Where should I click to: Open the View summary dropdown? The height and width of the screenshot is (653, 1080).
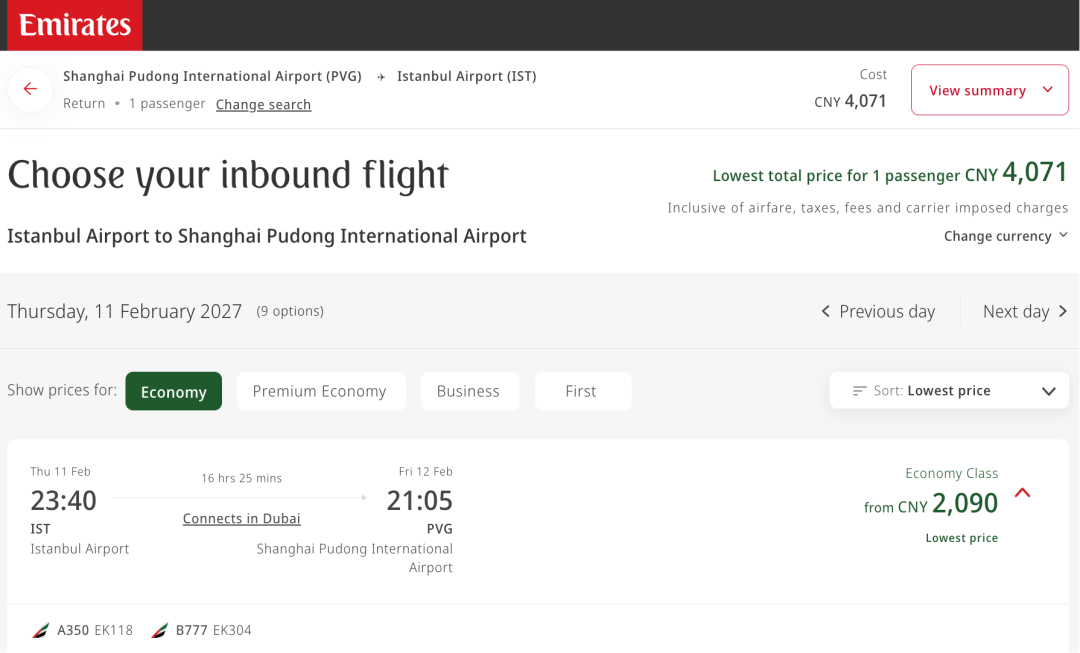click(989, 90)
